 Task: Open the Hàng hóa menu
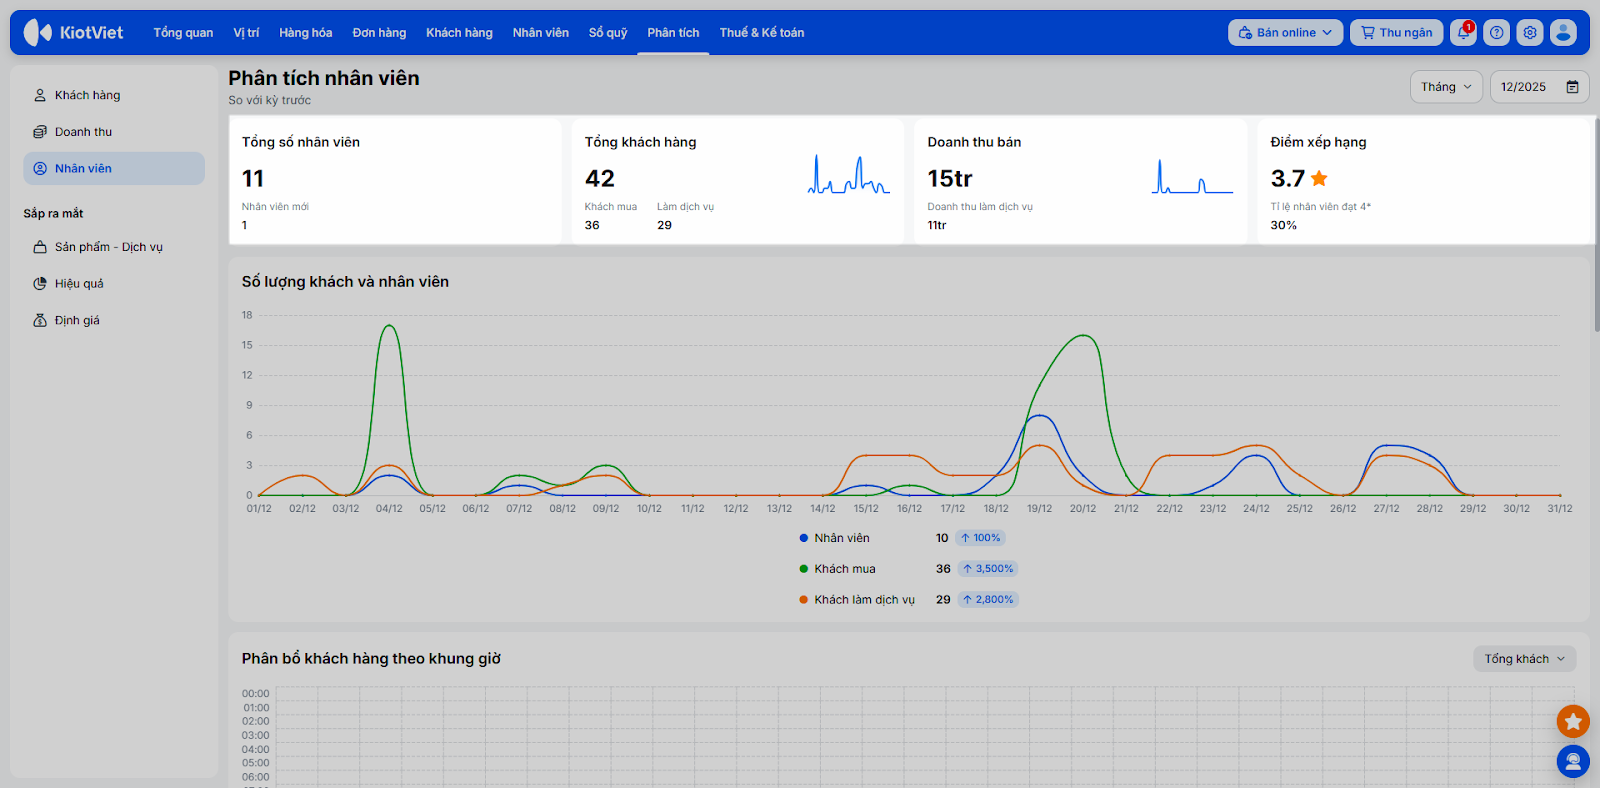[305, 33]
